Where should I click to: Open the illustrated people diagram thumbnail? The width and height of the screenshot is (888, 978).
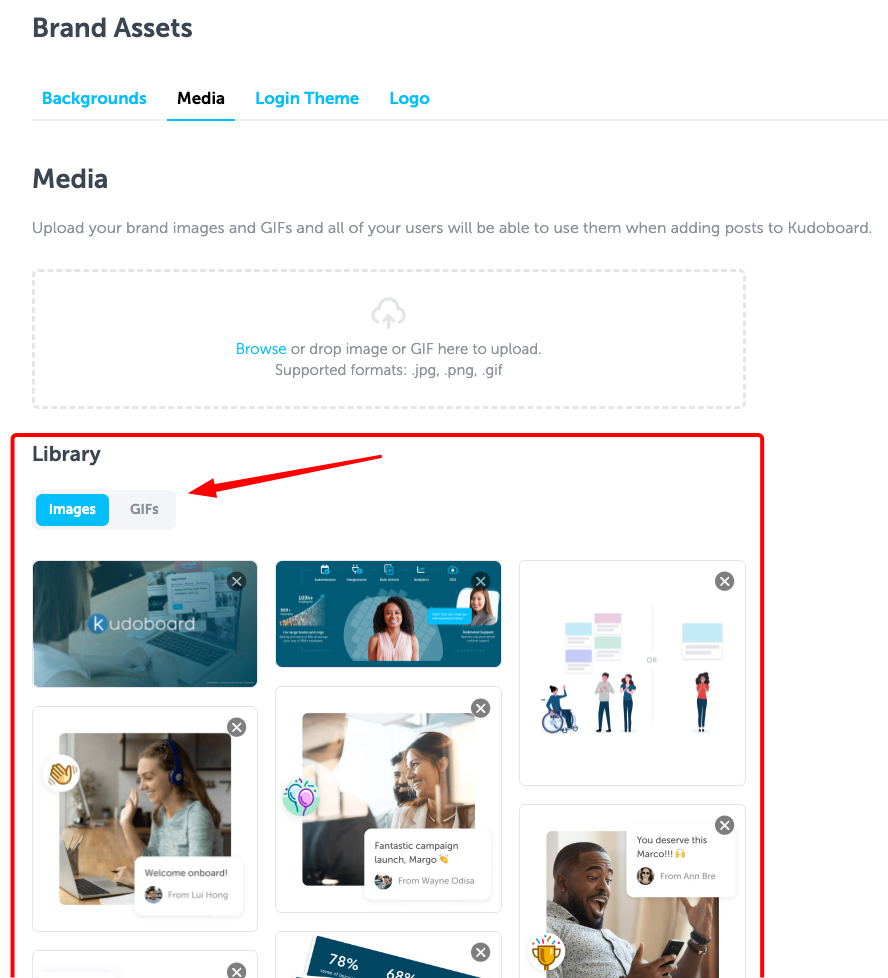coord(632,673)
